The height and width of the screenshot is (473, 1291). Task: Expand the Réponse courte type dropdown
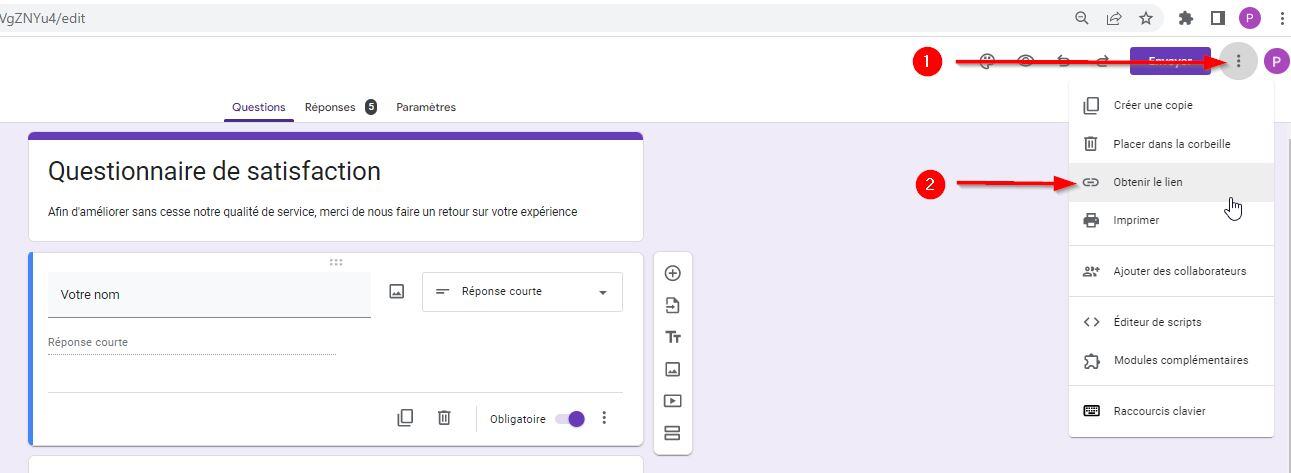point(522,292)
